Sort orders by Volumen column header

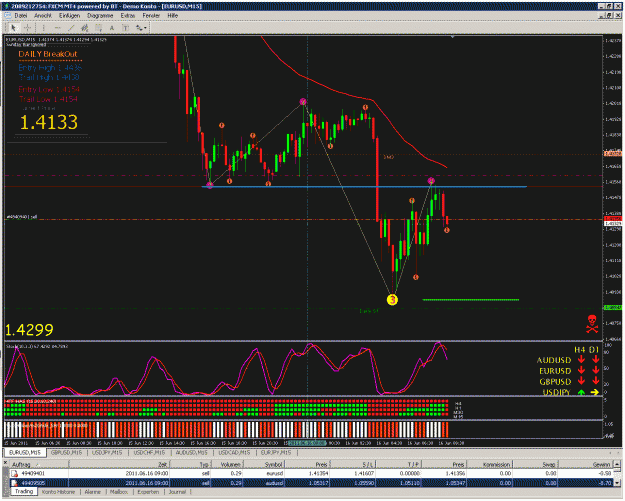(x=226, y=464)
